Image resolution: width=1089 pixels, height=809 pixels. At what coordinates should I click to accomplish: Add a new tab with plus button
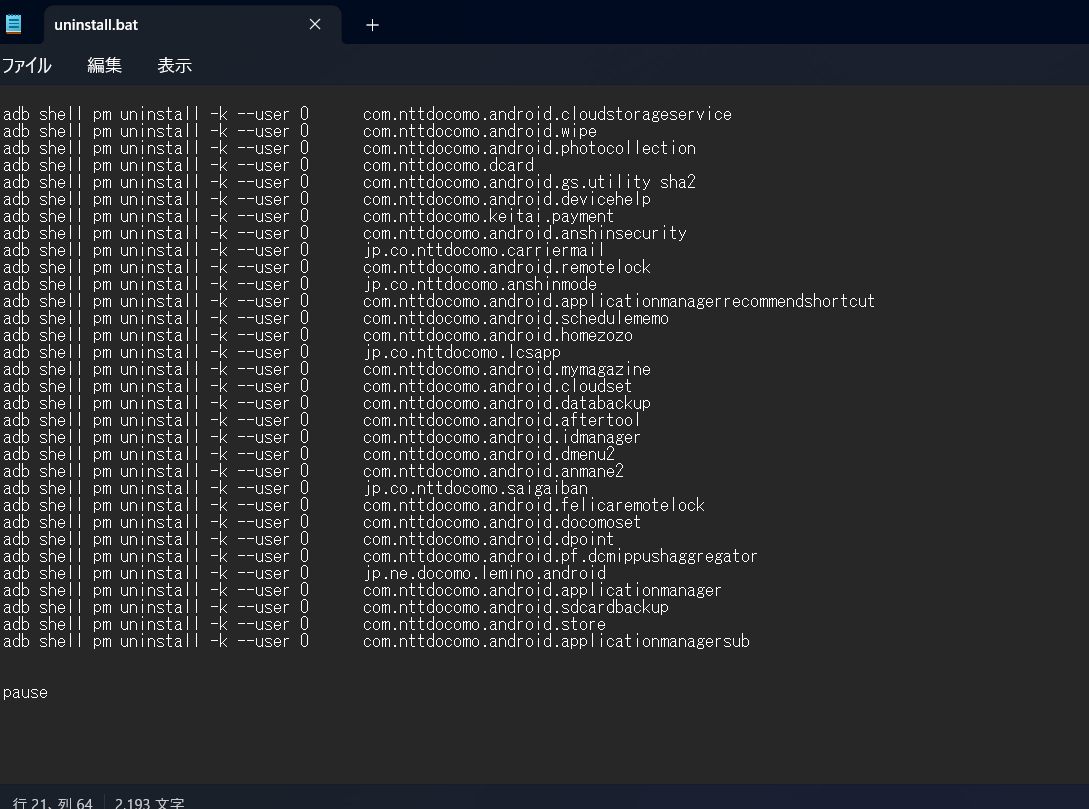click(372, 25)
